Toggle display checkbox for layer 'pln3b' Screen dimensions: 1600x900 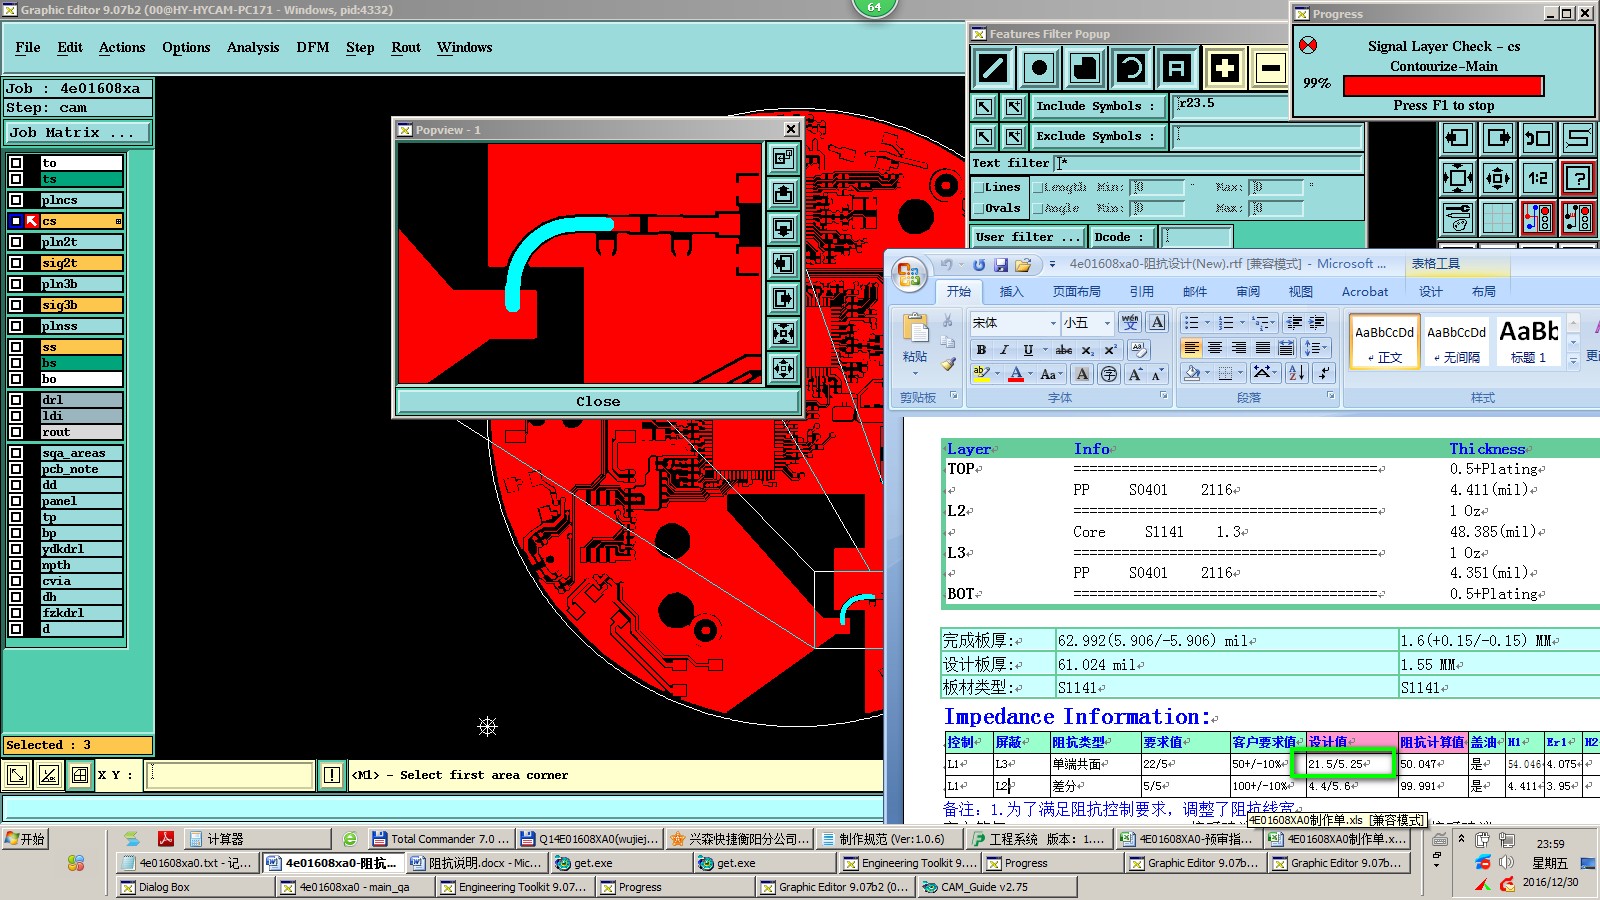click(16, 284)
